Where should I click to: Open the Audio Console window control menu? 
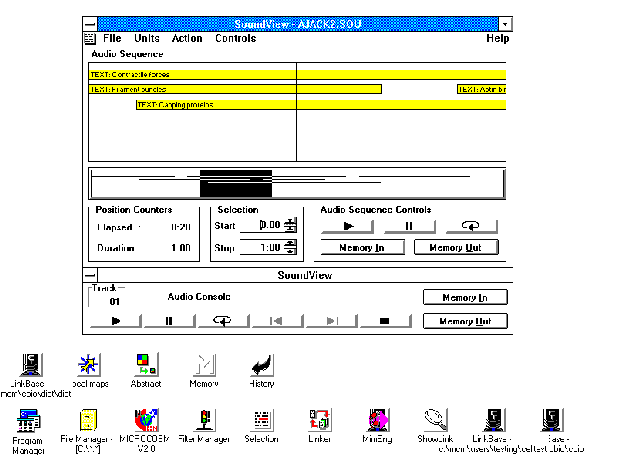pyautogui.click(x=90, y=275)
